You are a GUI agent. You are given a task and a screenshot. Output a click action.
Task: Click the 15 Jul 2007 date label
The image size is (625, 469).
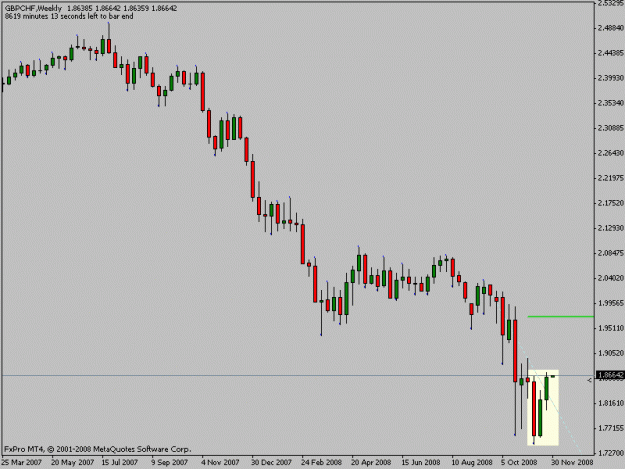pyautogui.click(x=120, y=463)
